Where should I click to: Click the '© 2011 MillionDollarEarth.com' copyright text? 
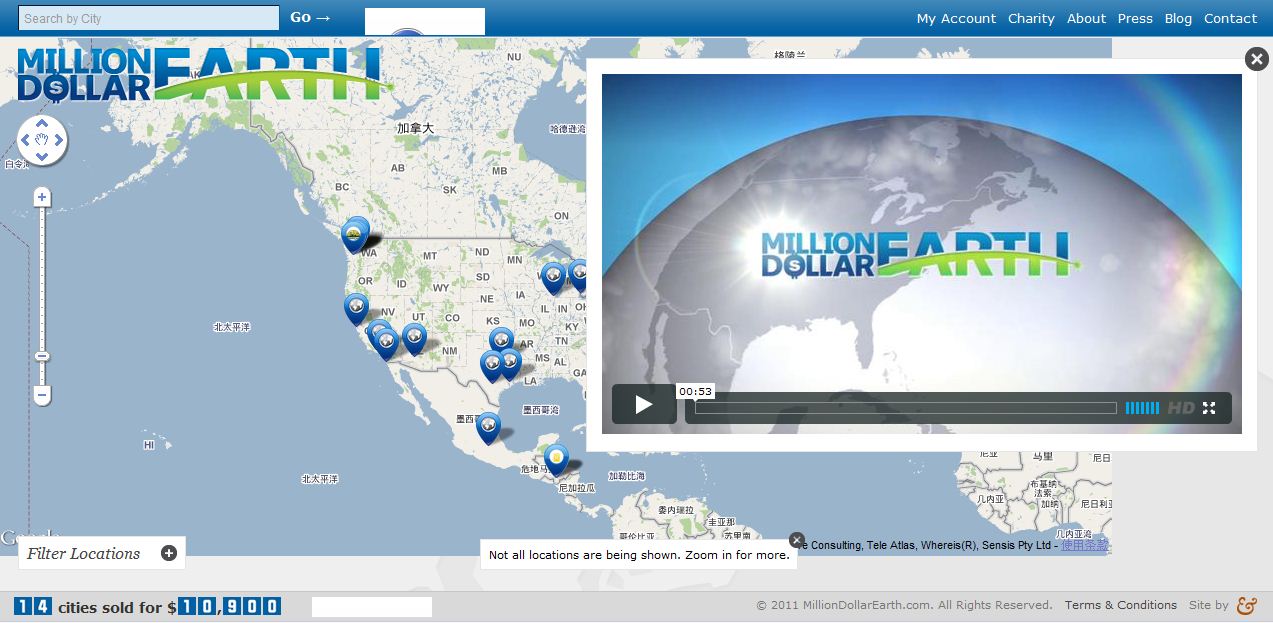(904, 605)
